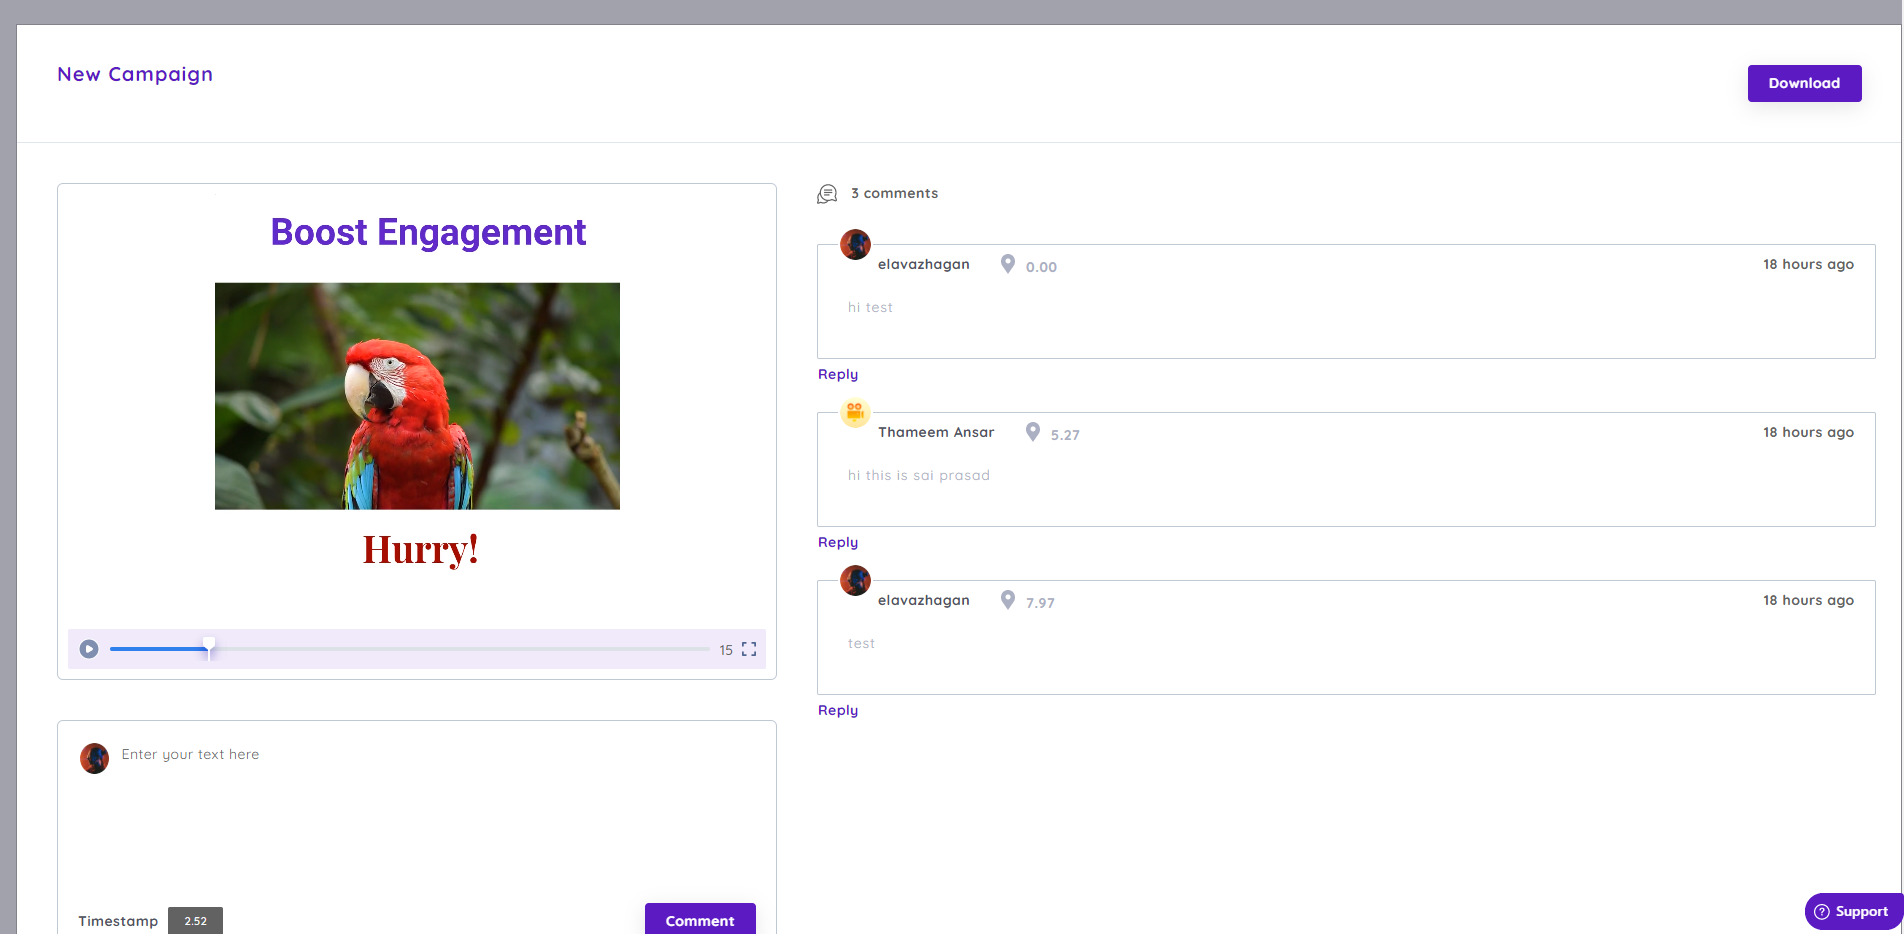Click the play button on the video player

tap(89, 649)
